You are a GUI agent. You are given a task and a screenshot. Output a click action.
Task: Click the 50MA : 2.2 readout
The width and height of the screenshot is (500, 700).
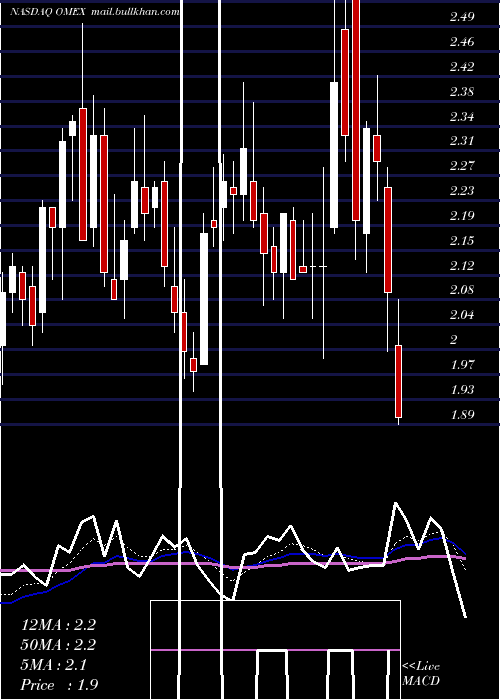[58, 645]
